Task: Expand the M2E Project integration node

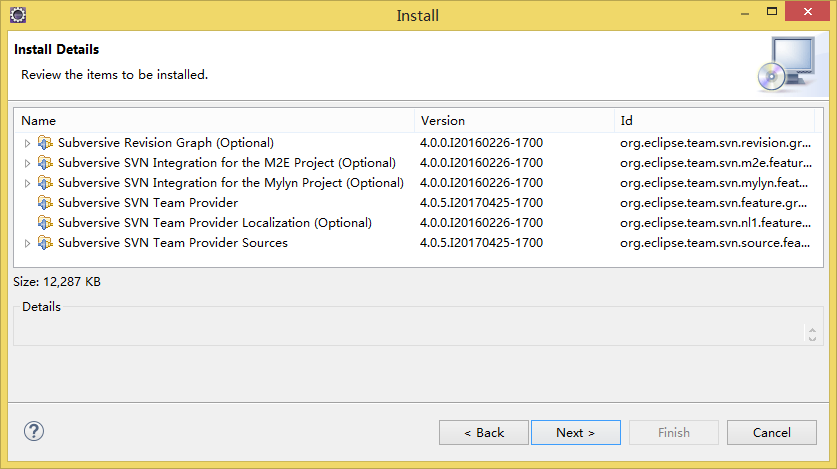Action: (27, 163)
